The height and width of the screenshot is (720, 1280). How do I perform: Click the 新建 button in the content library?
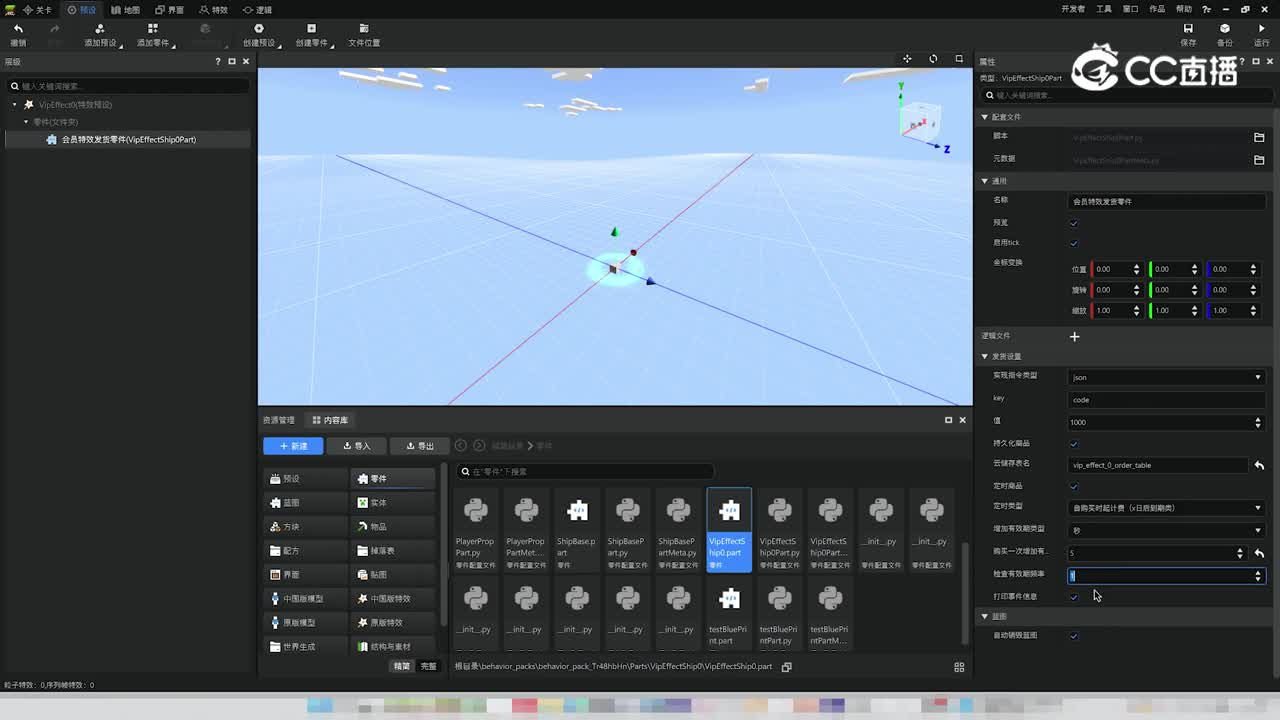coord(293,446)
